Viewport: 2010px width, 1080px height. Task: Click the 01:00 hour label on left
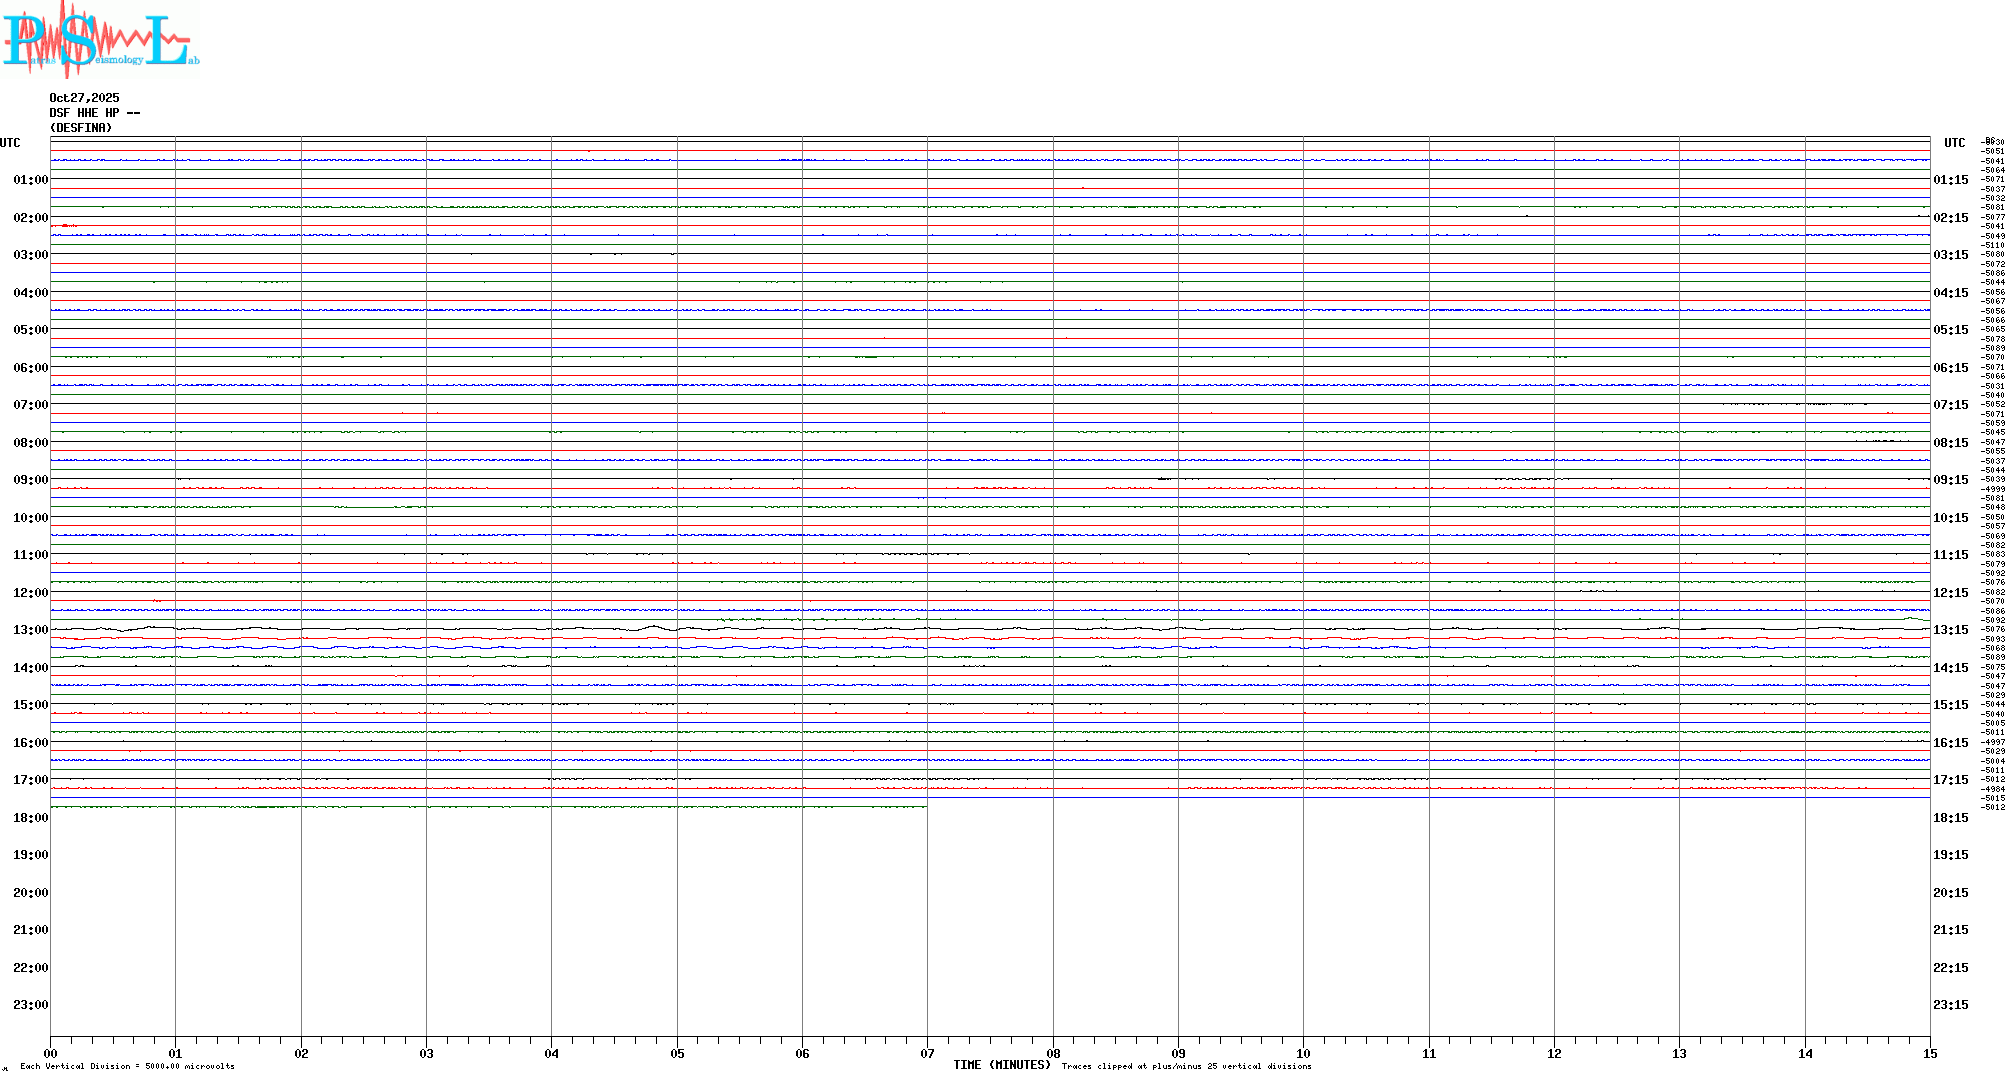coord(30,180)
